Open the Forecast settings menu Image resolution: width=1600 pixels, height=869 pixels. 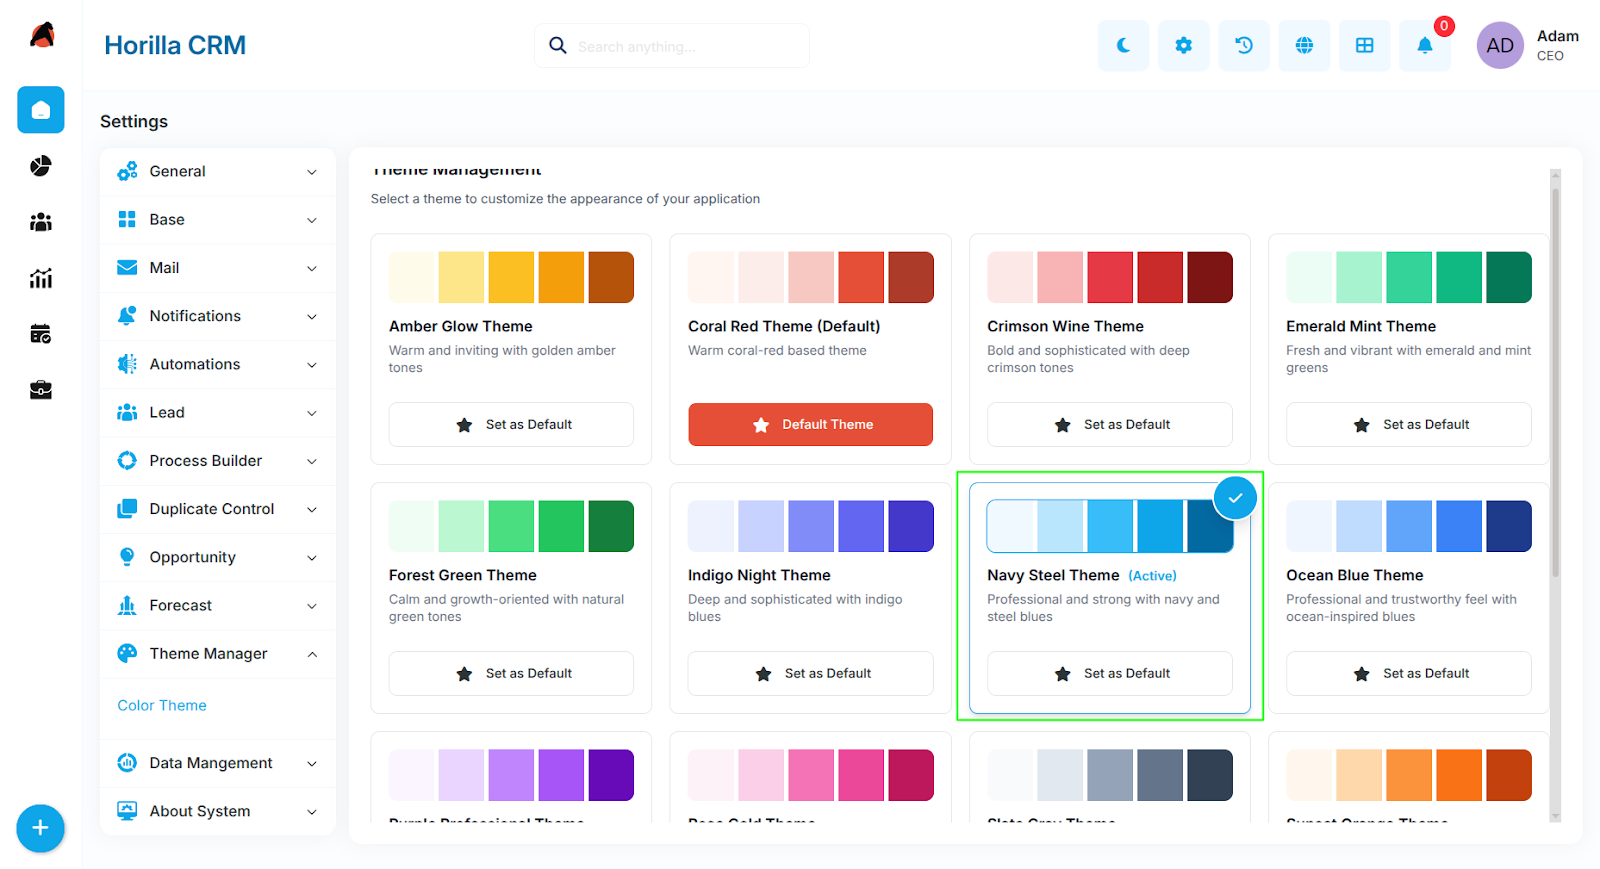[x=218, y=606]
